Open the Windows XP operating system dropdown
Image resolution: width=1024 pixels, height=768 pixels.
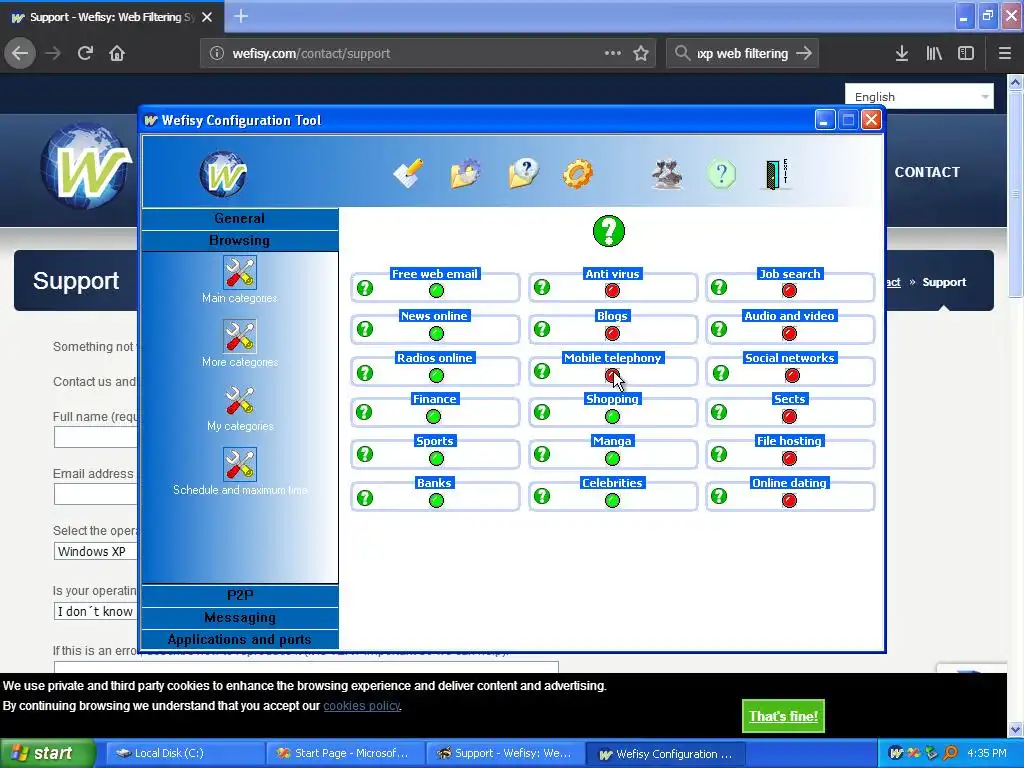(96, 551)
